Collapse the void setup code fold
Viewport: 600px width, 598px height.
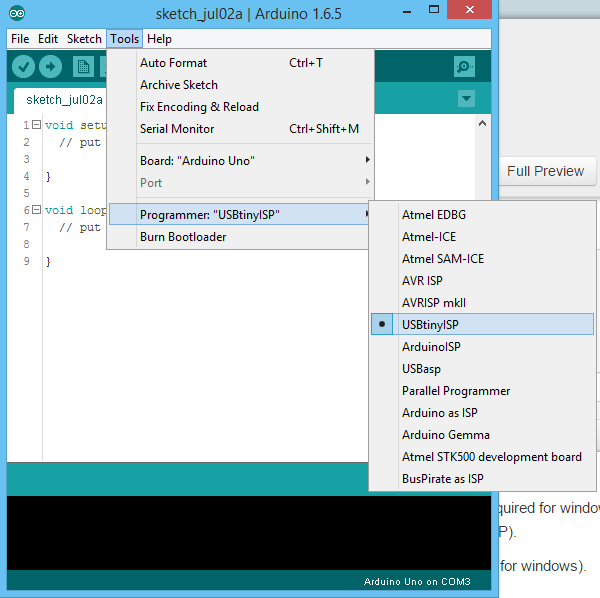click(x=36, y=125)
